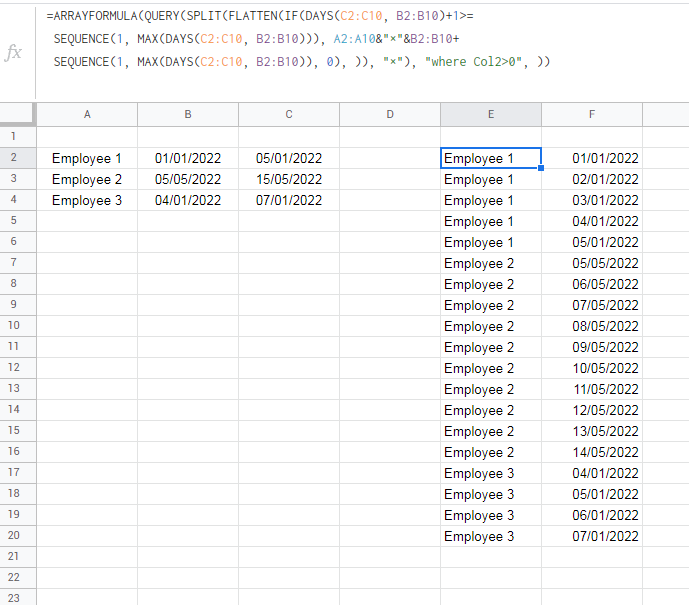Select column E header

coord(491,115)
